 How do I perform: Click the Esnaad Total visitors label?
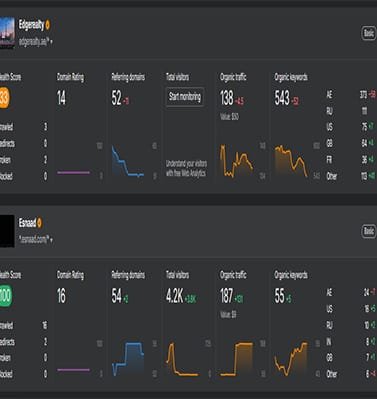pyautogui.click(x=178, y=275)
